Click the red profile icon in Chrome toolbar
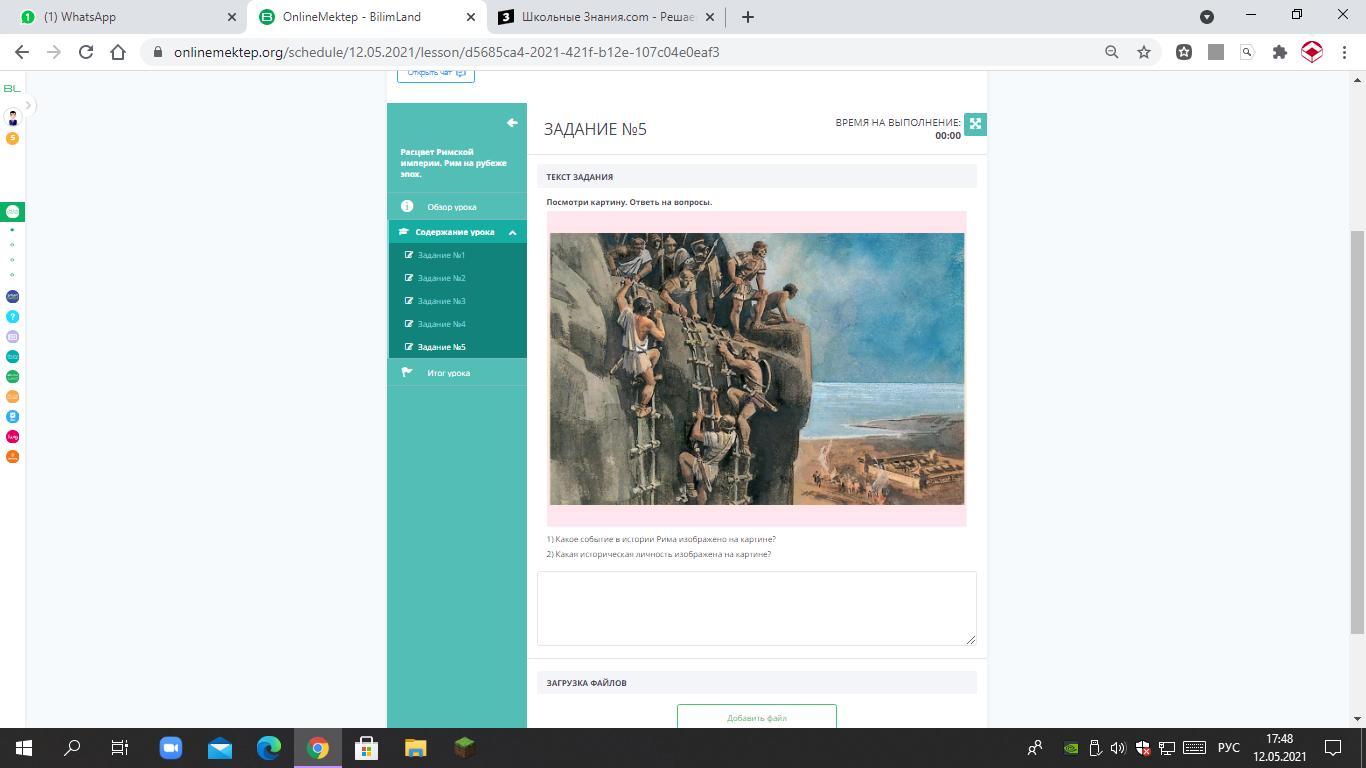The width and height of the screenshot is (1366, 768). coord(1312,52)
